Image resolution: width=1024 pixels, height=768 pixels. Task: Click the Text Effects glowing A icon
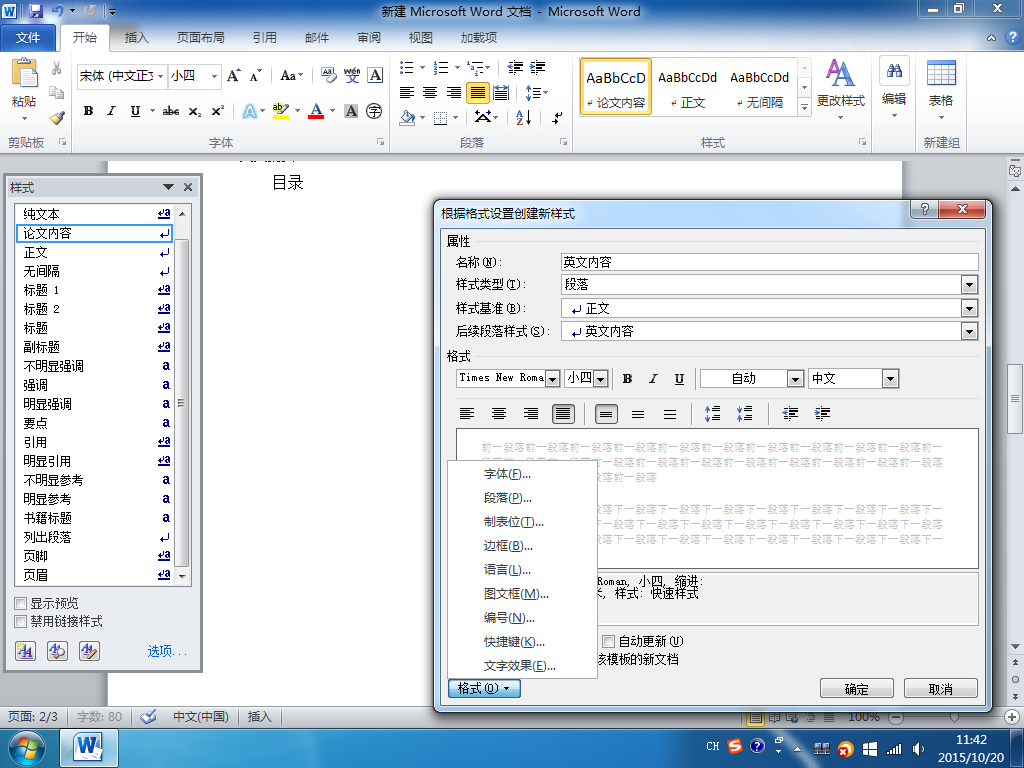click(x=249, y=111)
